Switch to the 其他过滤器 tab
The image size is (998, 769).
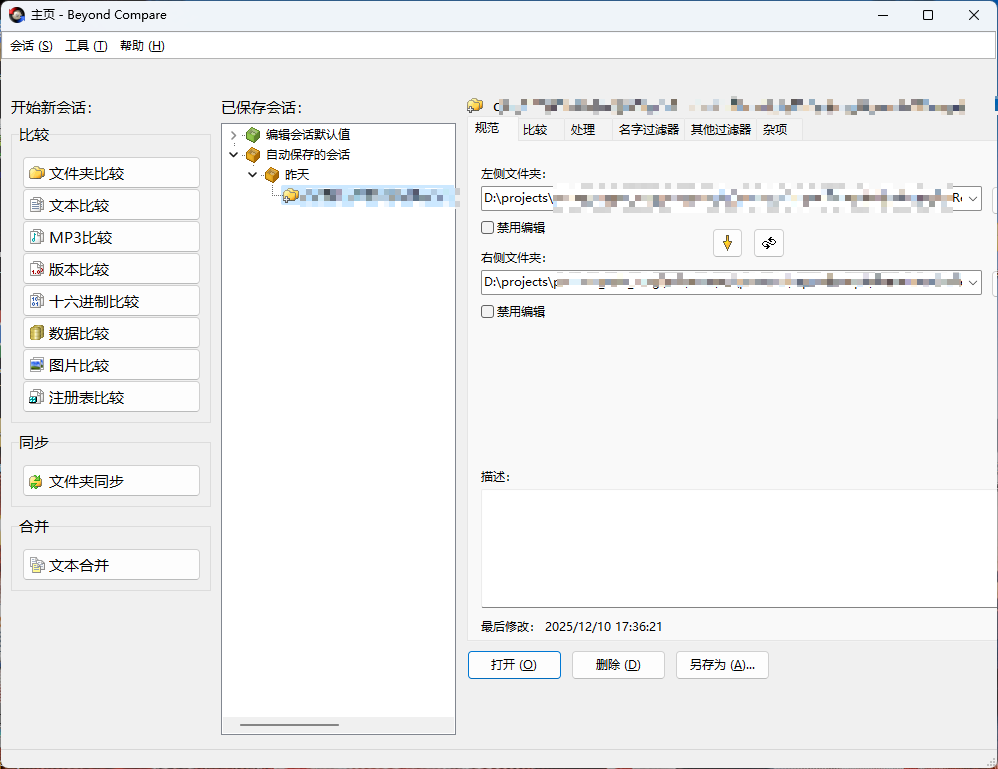pyautogui.click(x=721, y=130)
